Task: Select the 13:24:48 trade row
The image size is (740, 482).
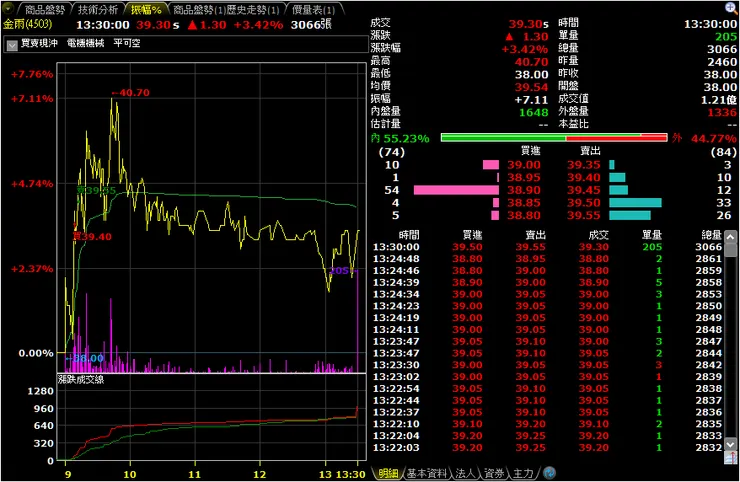Action: coord(547,259)
